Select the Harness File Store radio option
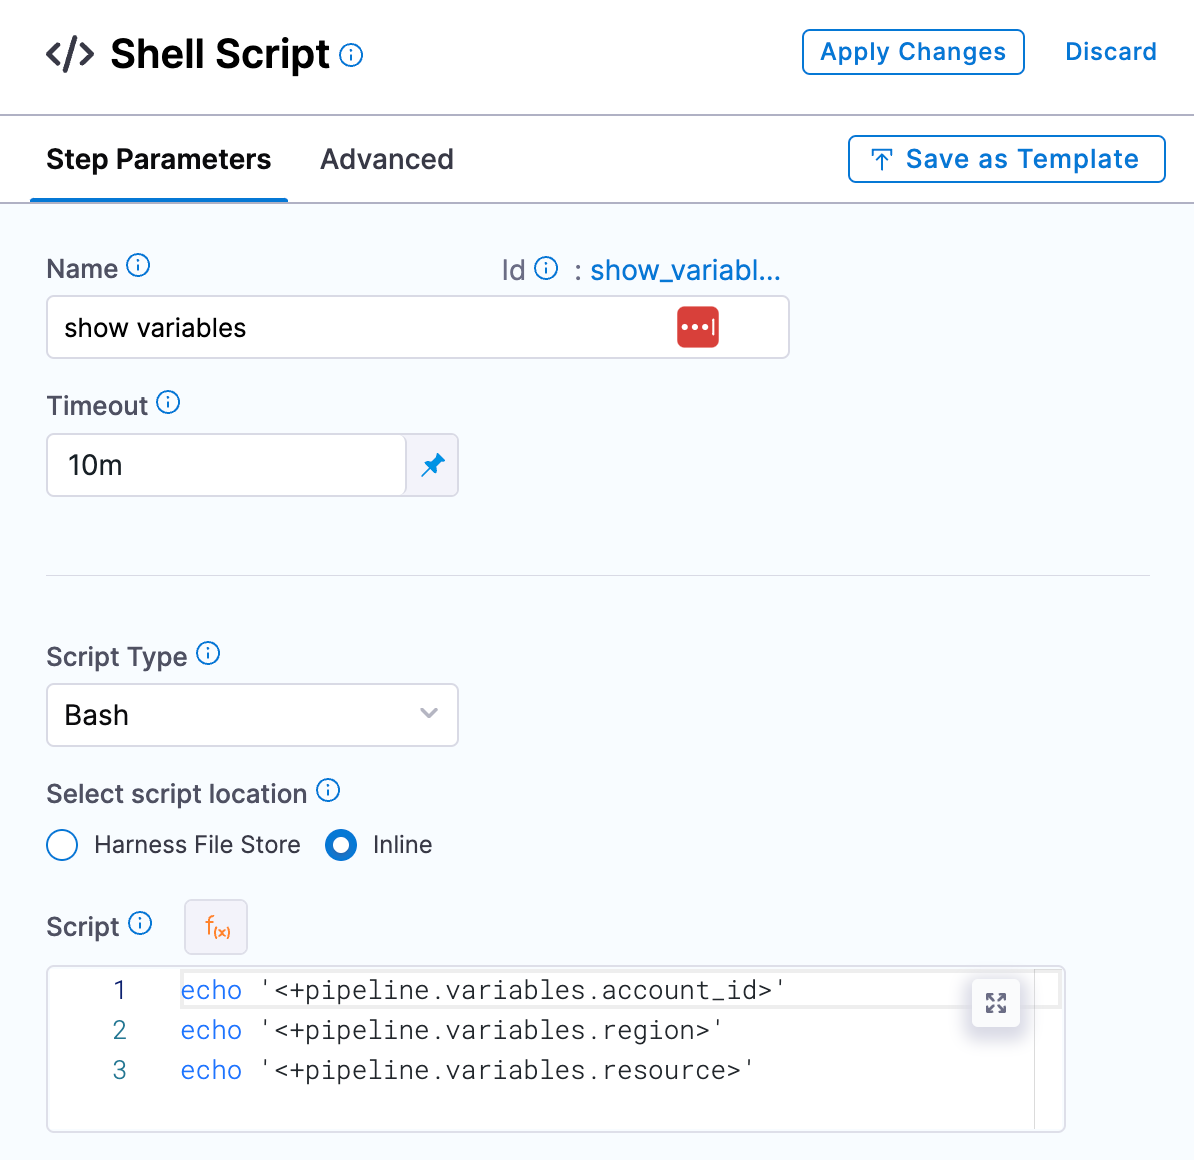The image size is (1194, 1160). pos(62,845)
